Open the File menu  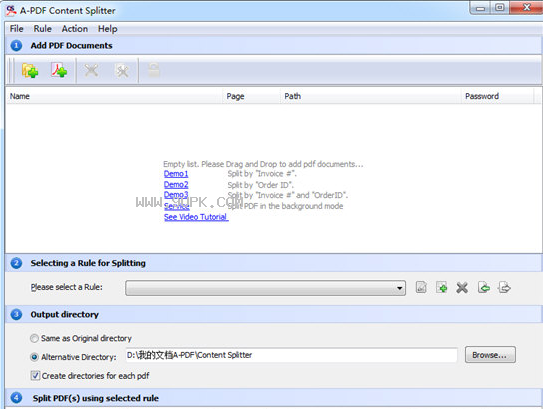pos(17,29)
